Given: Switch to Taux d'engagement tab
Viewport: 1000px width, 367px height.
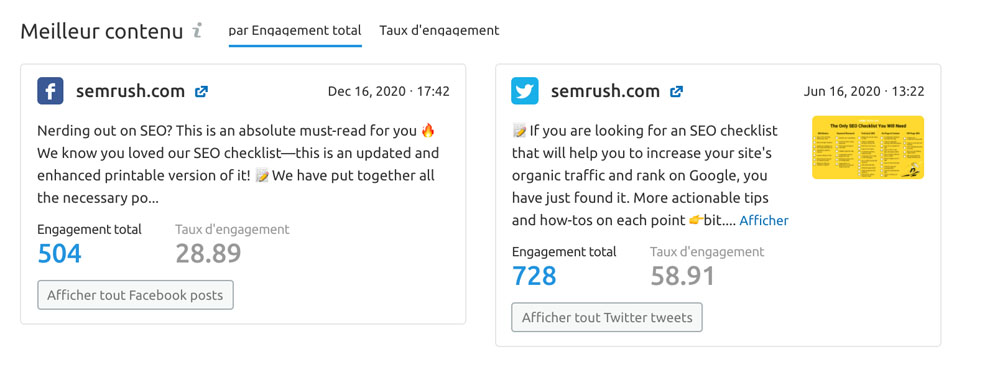Looking at the screenshot, I should pyautogui.click(x=439, y=30).
